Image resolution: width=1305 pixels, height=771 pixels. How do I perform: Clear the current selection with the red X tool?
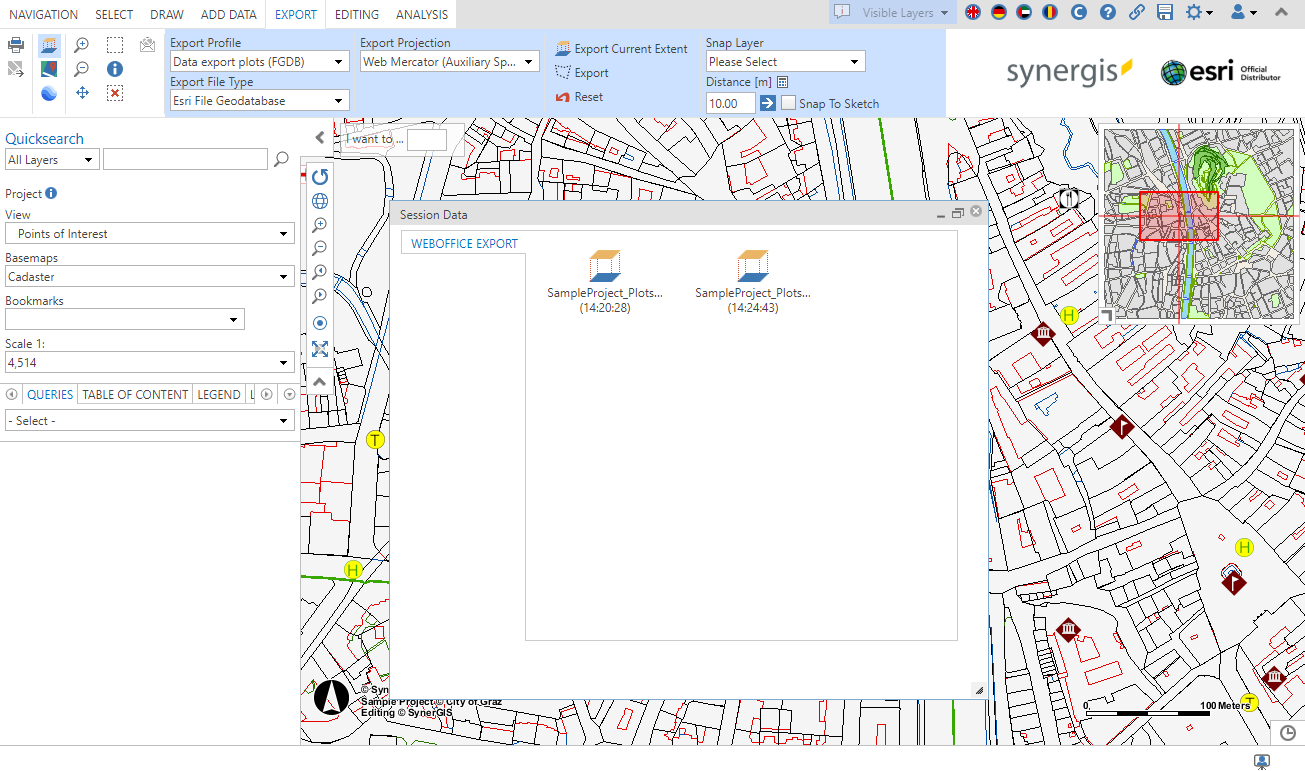pyautogui.click(x=115, y=93)
